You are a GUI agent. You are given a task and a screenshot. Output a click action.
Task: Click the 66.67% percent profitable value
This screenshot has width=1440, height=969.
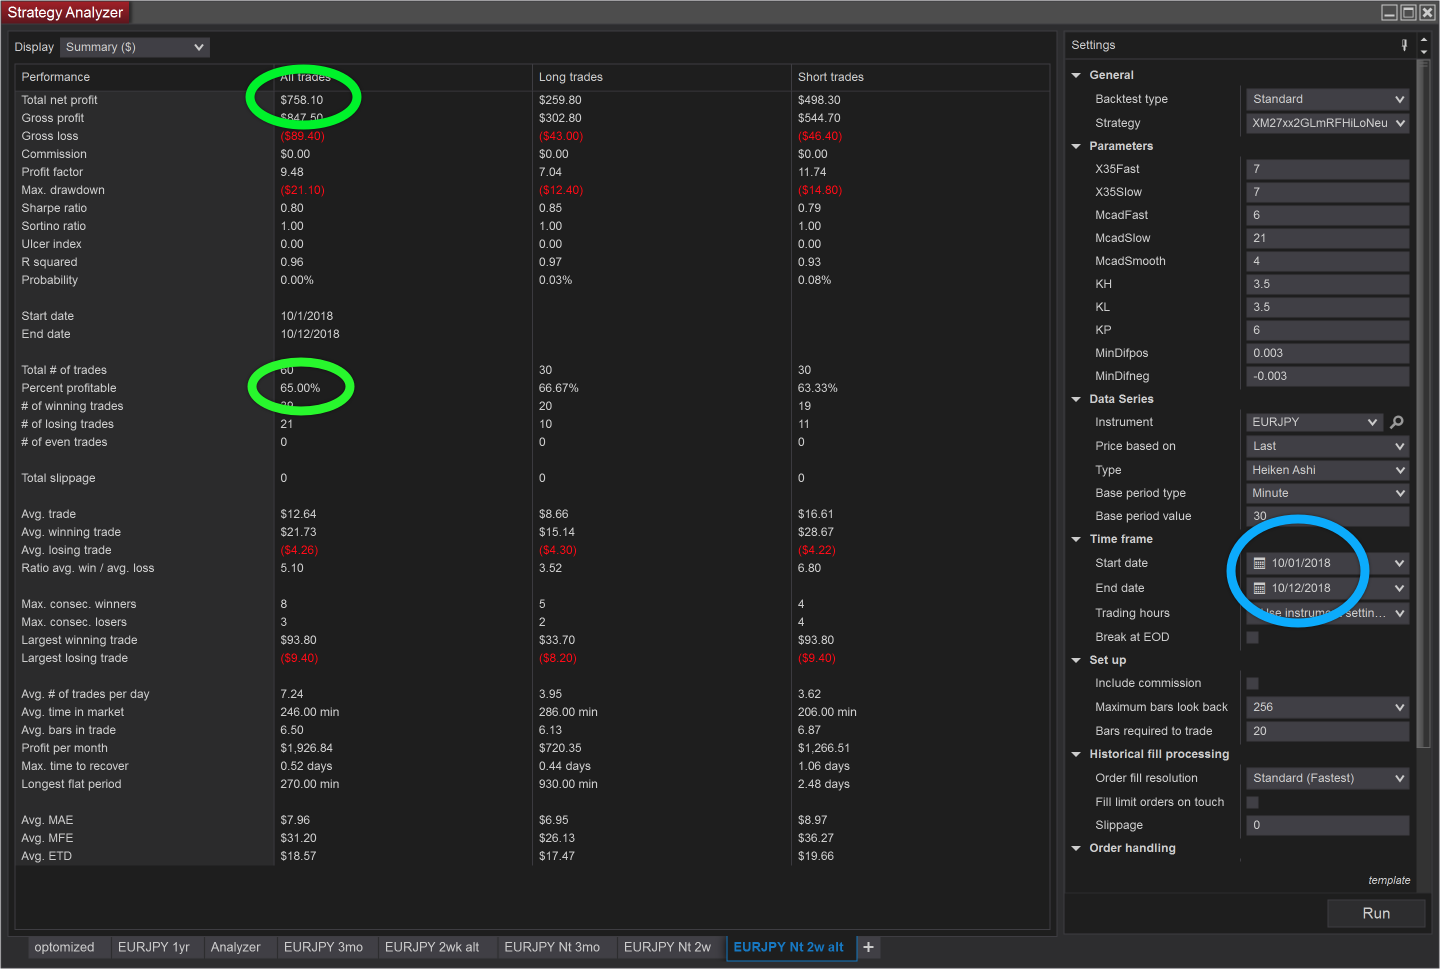[x=559, y=388]
